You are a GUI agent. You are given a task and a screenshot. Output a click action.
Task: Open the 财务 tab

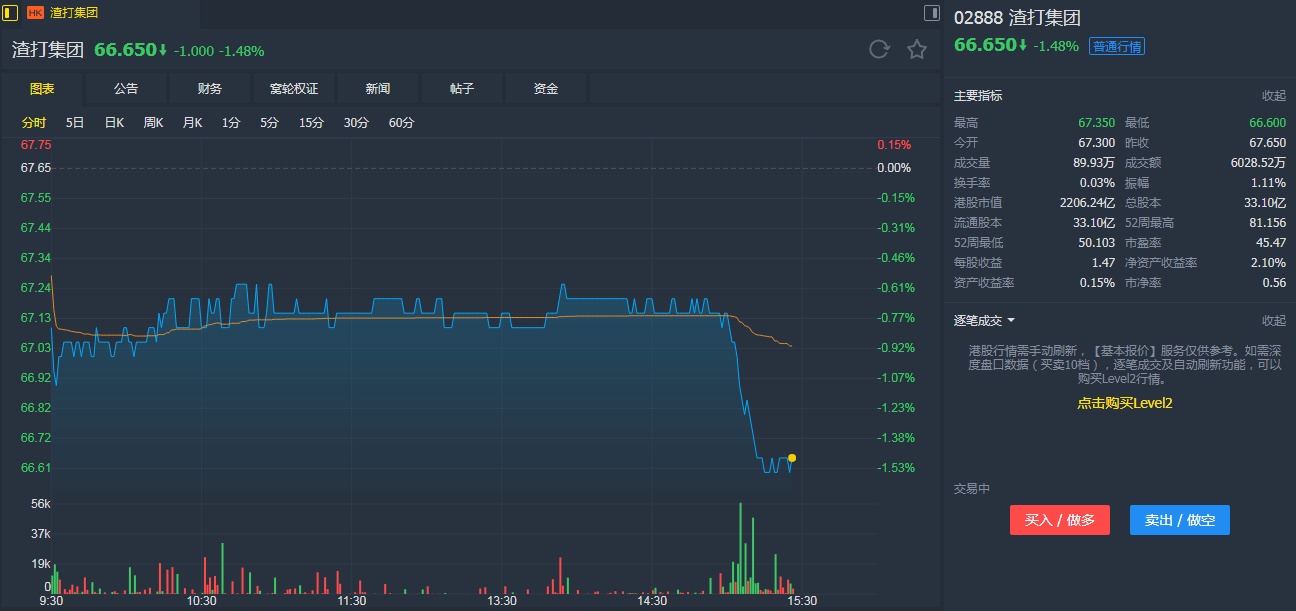[x=210, y=89]
